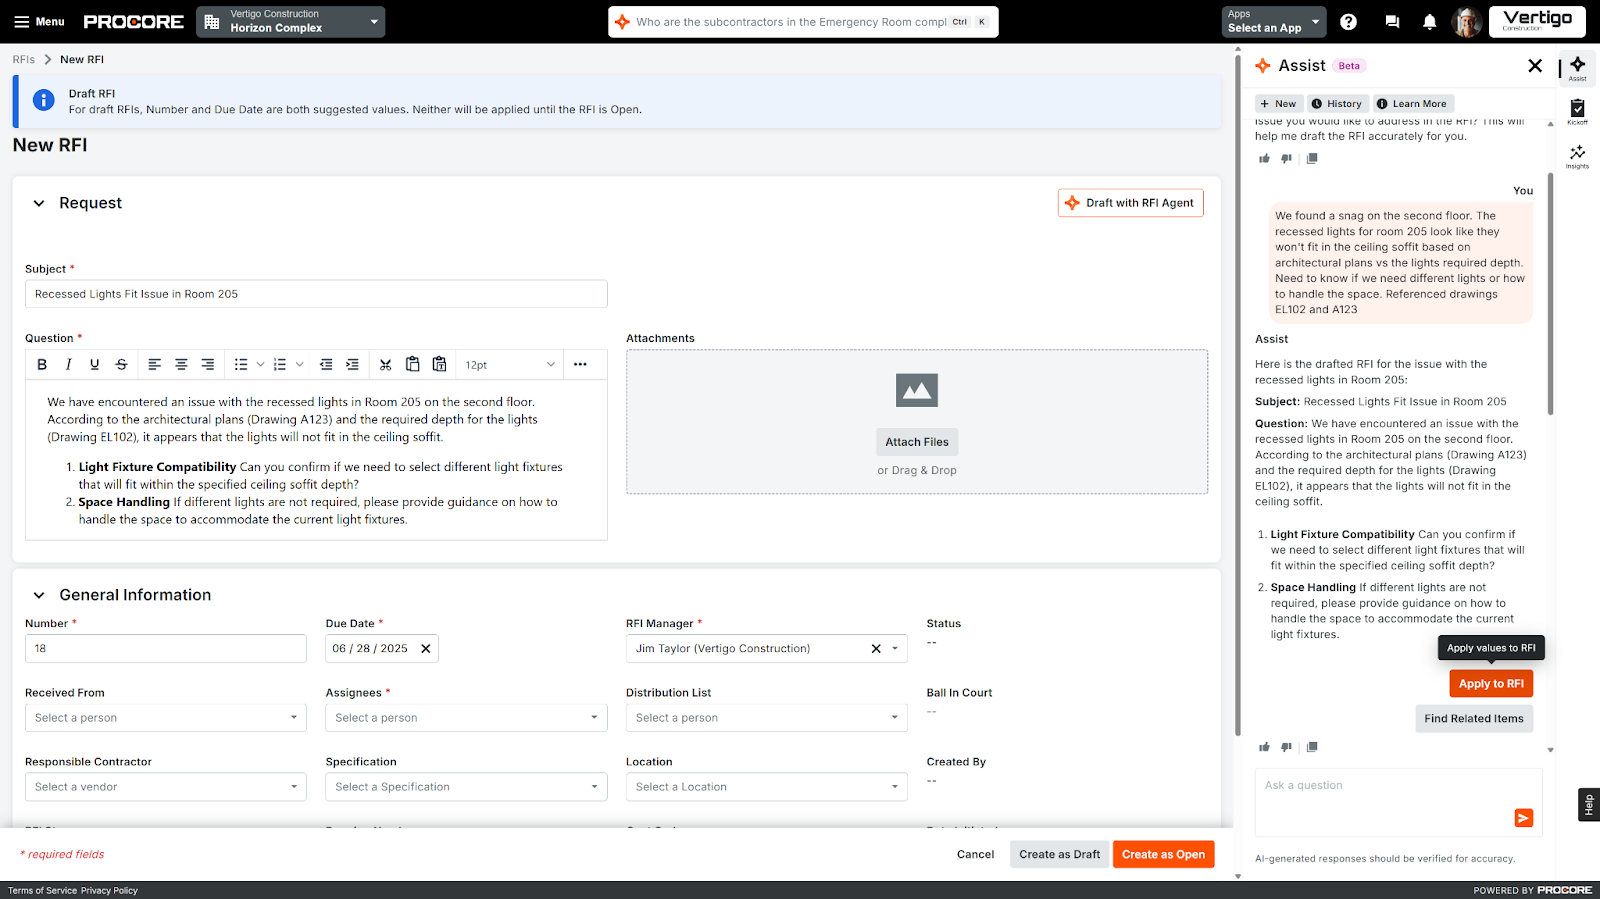Close the Assist panel
Screen dimensions: 1600x899
click(1535, 66)
